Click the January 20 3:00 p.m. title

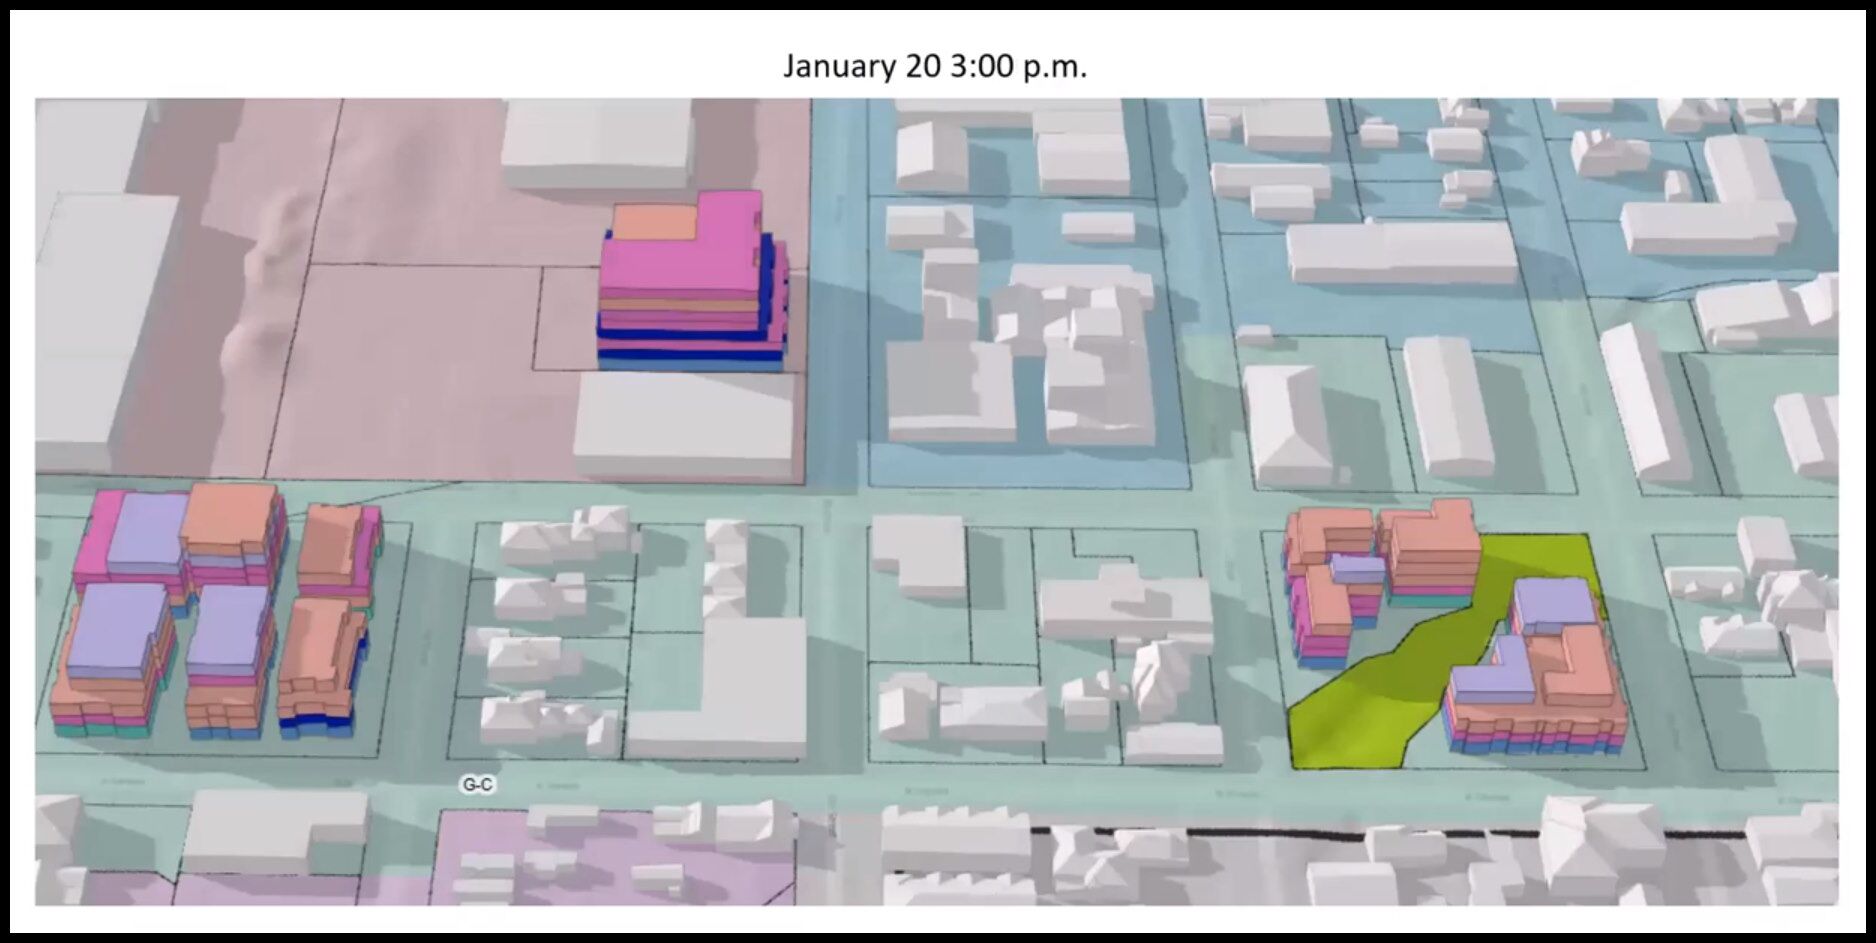[x=934, y=68]
